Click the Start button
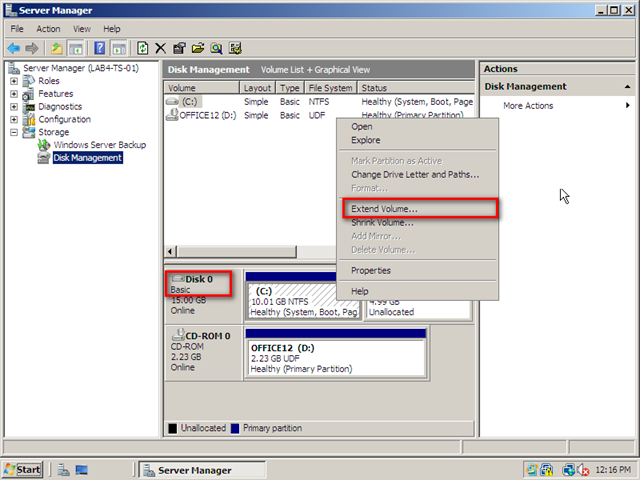 (22, 470)
